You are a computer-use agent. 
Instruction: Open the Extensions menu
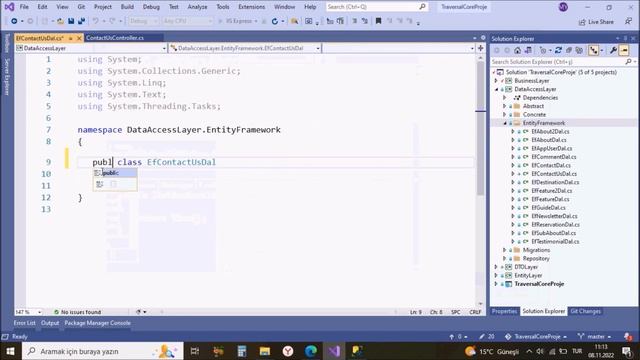[251, 7]
